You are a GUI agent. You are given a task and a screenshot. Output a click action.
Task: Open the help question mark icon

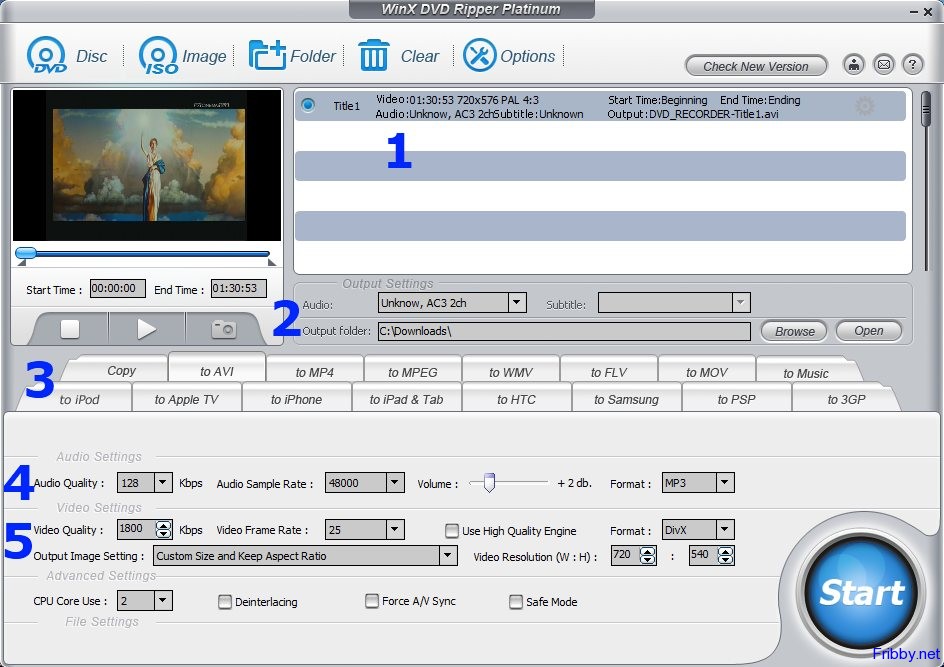click(913, 64)
